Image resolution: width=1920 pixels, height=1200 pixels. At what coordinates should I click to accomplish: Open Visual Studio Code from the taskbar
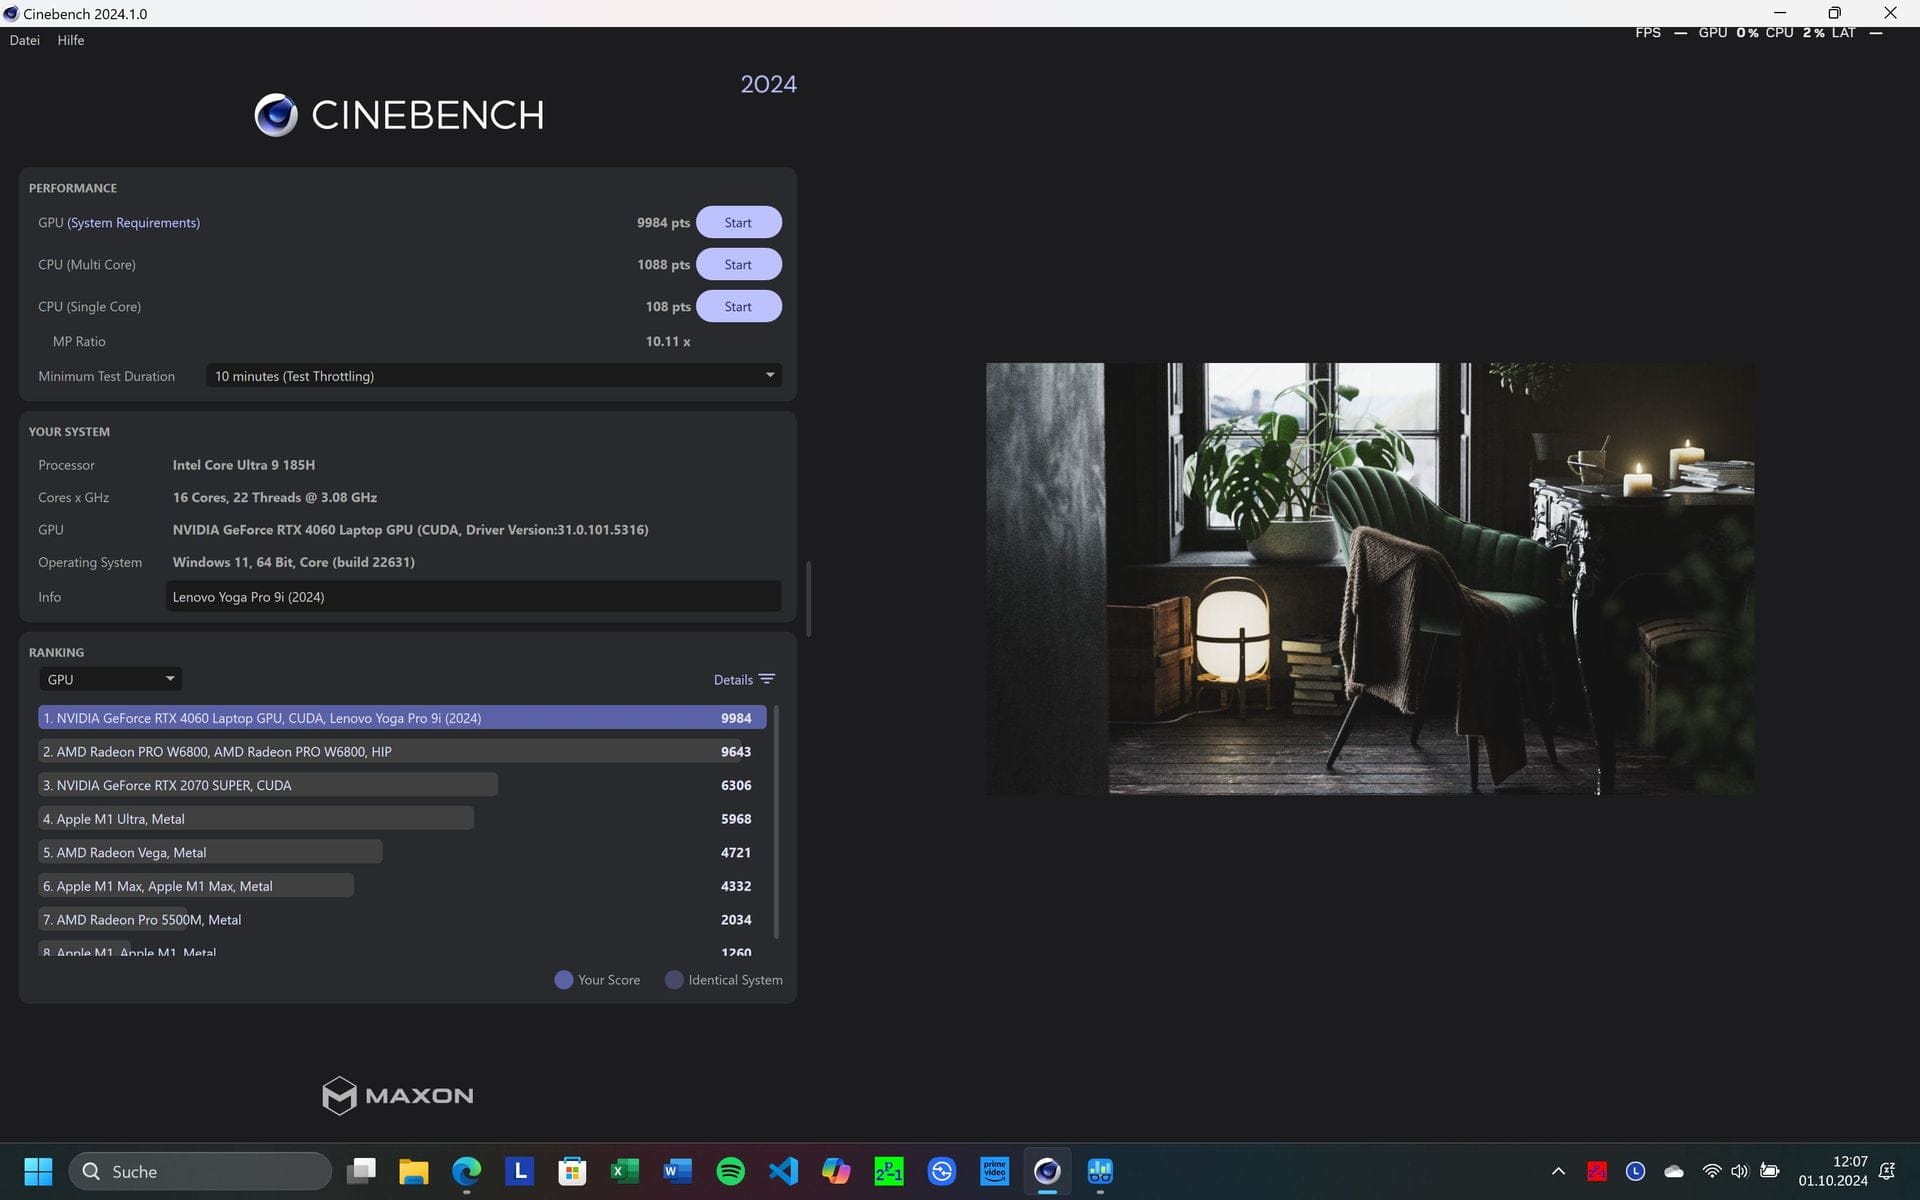pyautogui.click(x=783, y=1171)
